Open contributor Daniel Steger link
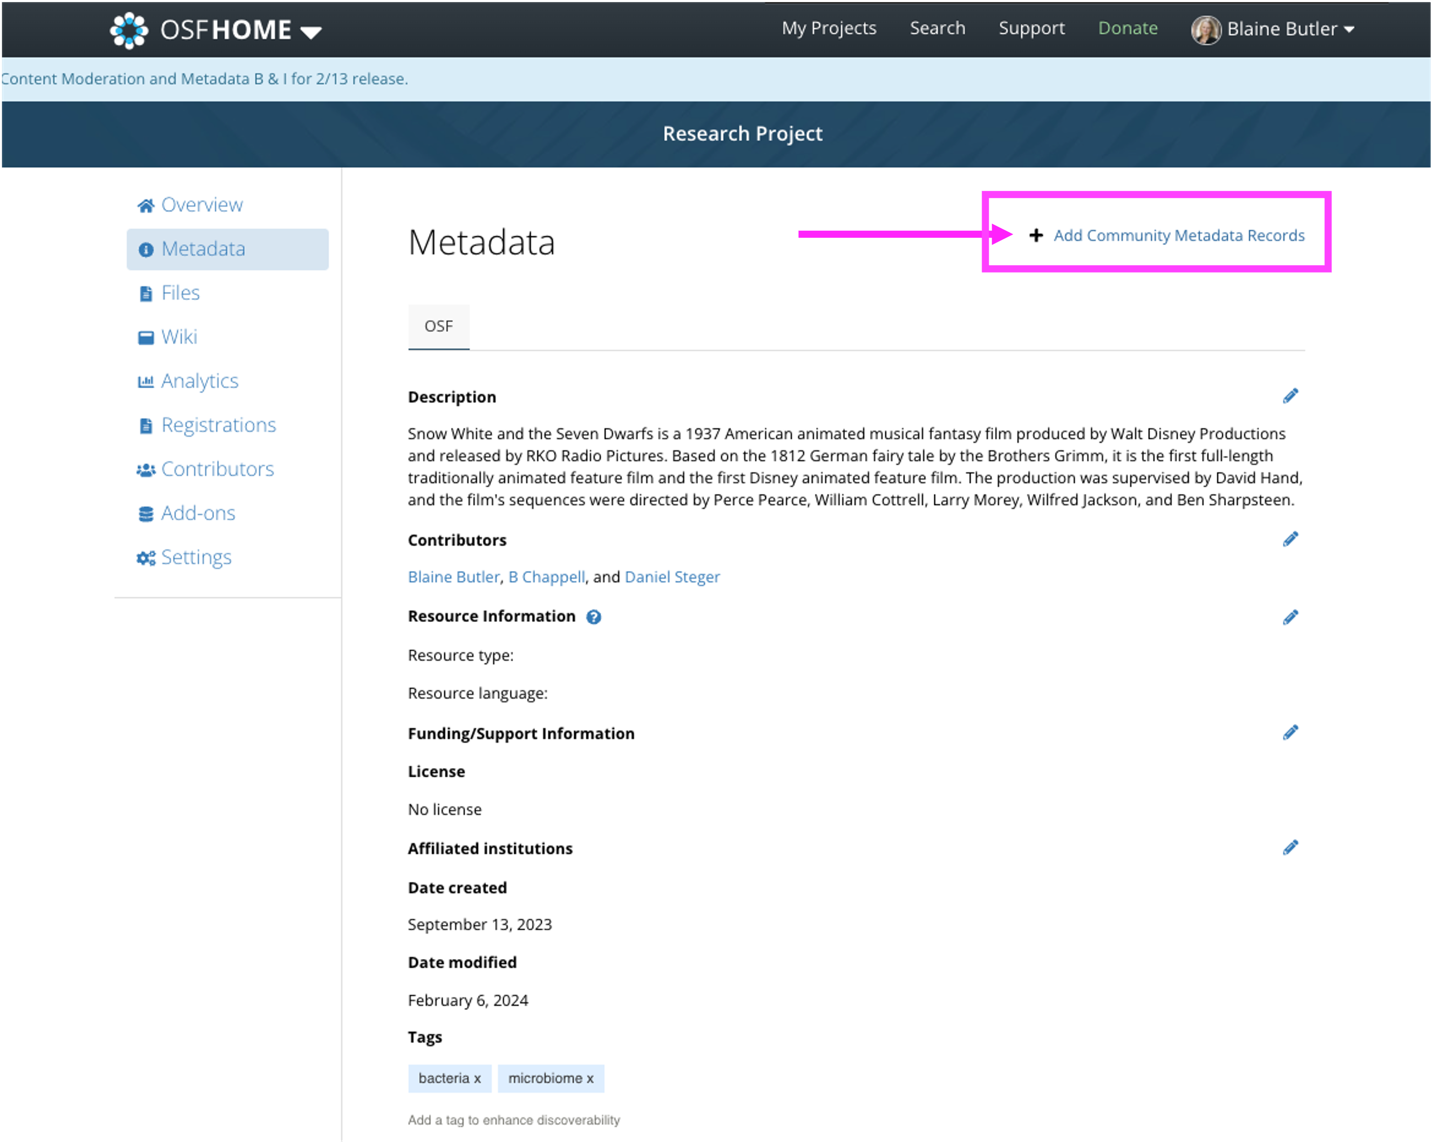 672,577
